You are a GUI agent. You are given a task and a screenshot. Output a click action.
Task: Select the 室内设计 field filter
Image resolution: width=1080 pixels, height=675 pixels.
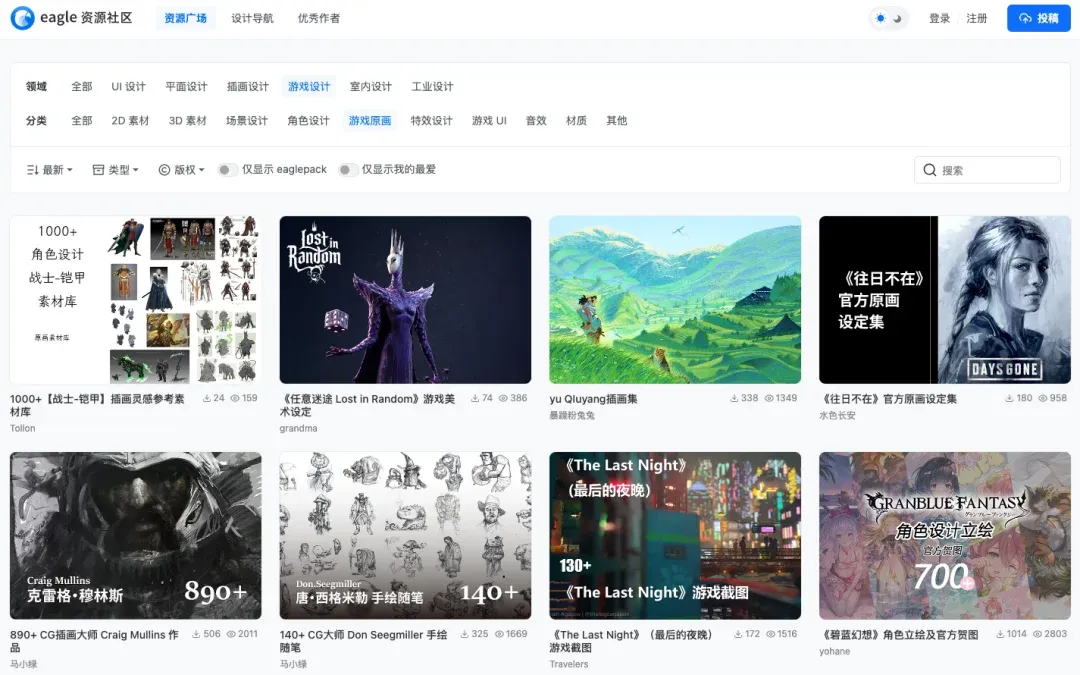371,86
